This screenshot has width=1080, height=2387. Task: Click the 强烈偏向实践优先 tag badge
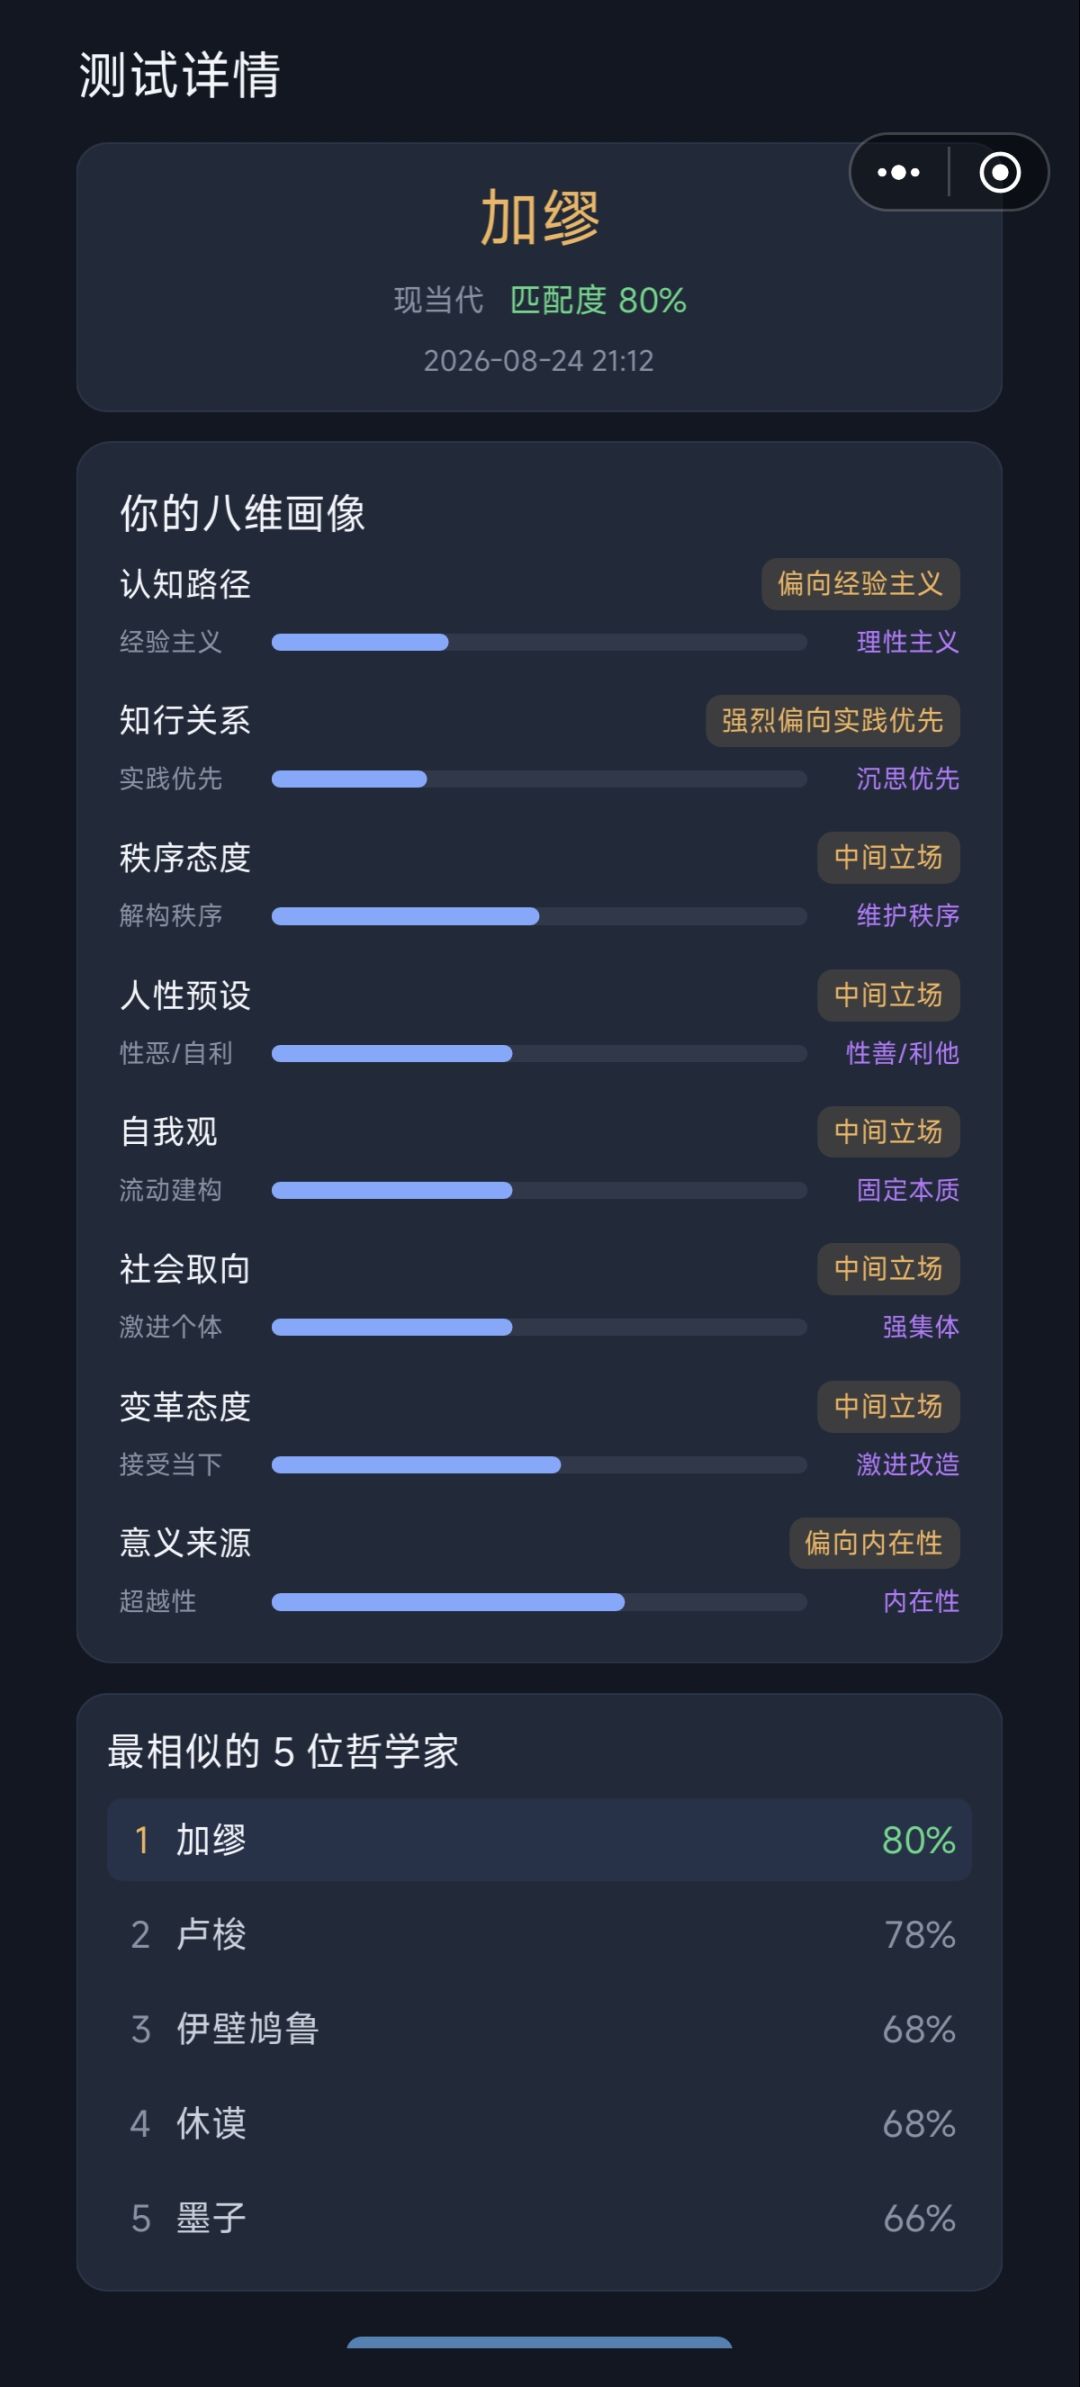pos(832,721)
